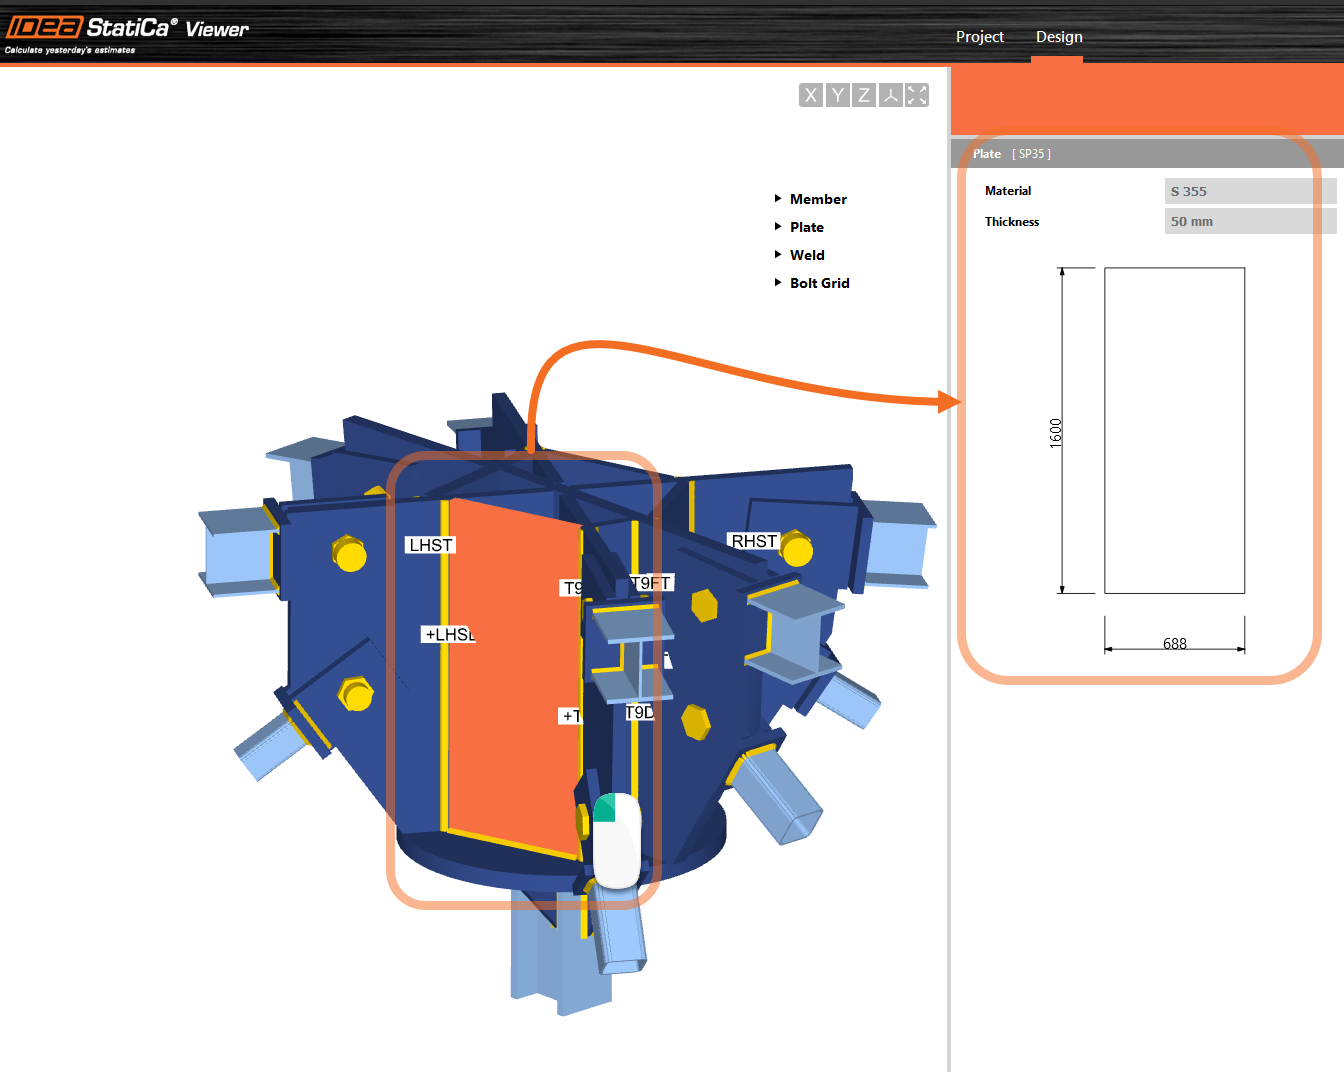The width and height of the screenshot is (1344, 1072).
Task: Expand the Weld section
Action: [800, 255]
